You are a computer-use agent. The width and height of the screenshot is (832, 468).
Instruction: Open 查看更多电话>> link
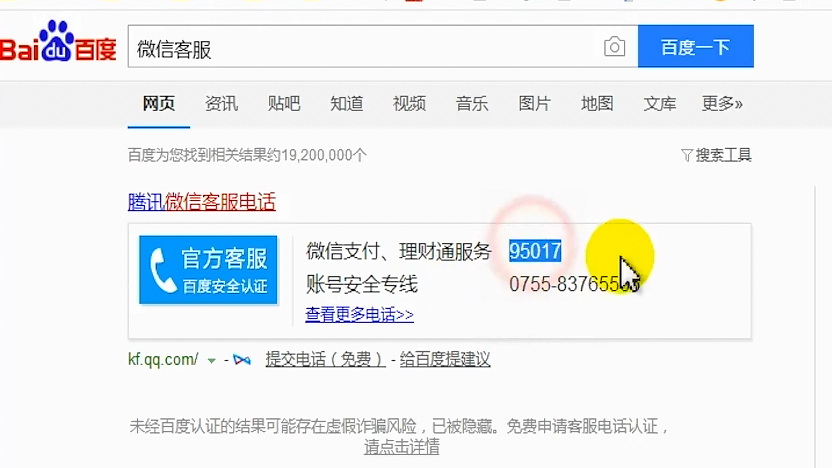point(359,315)
